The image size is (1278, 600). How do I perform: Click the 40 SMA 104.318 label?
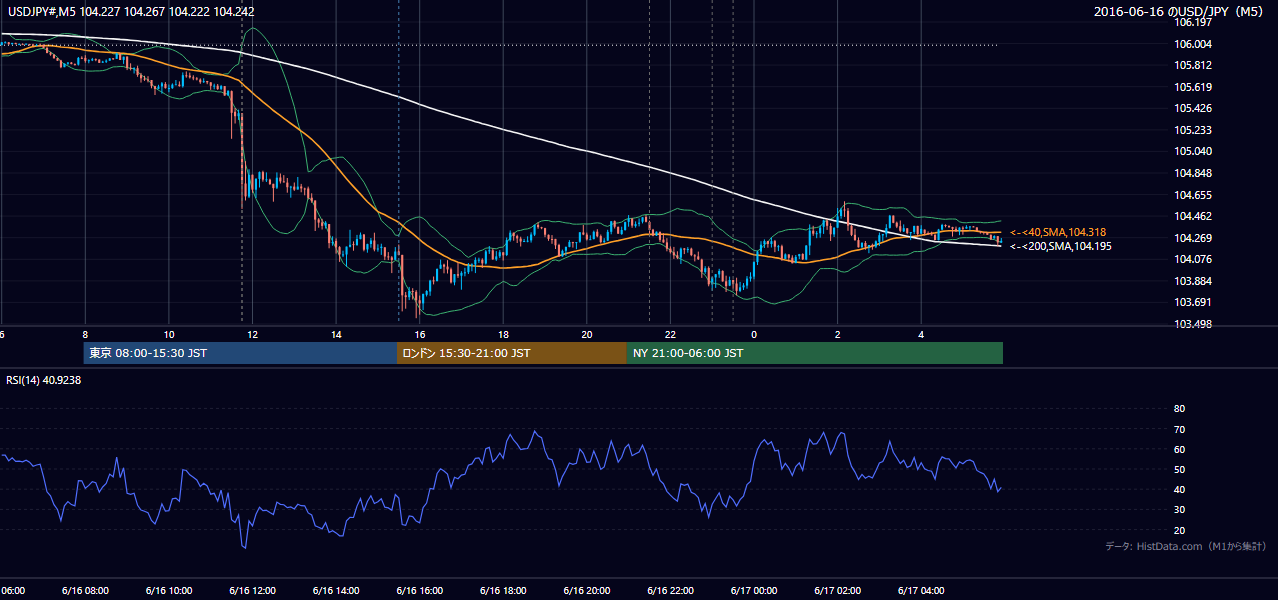(1060, 232)
